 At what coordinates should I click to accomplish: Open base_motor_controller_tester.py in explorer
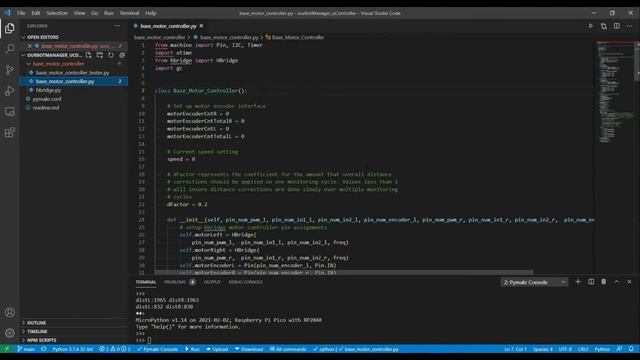click(x=73, y=73)
